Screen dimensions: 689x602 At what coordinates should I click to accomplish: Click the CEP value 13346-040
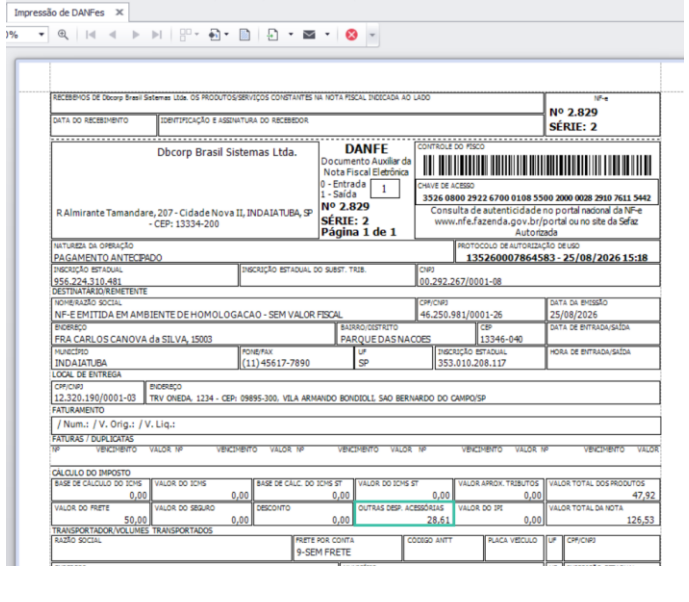pos(501,339)
